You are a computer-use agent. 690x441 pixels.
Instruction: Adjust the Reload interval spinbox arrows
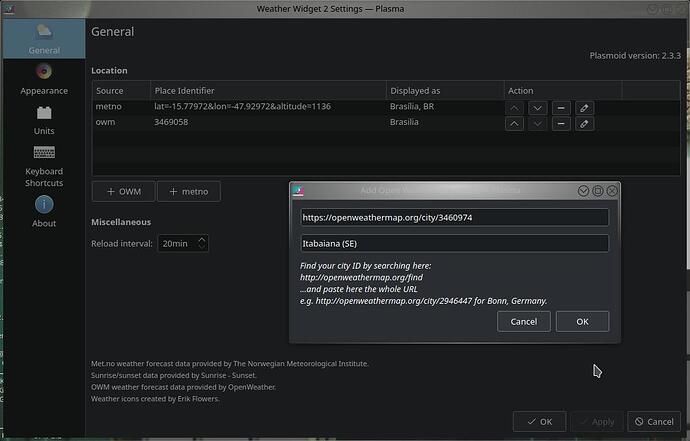[x=202, y=243]
